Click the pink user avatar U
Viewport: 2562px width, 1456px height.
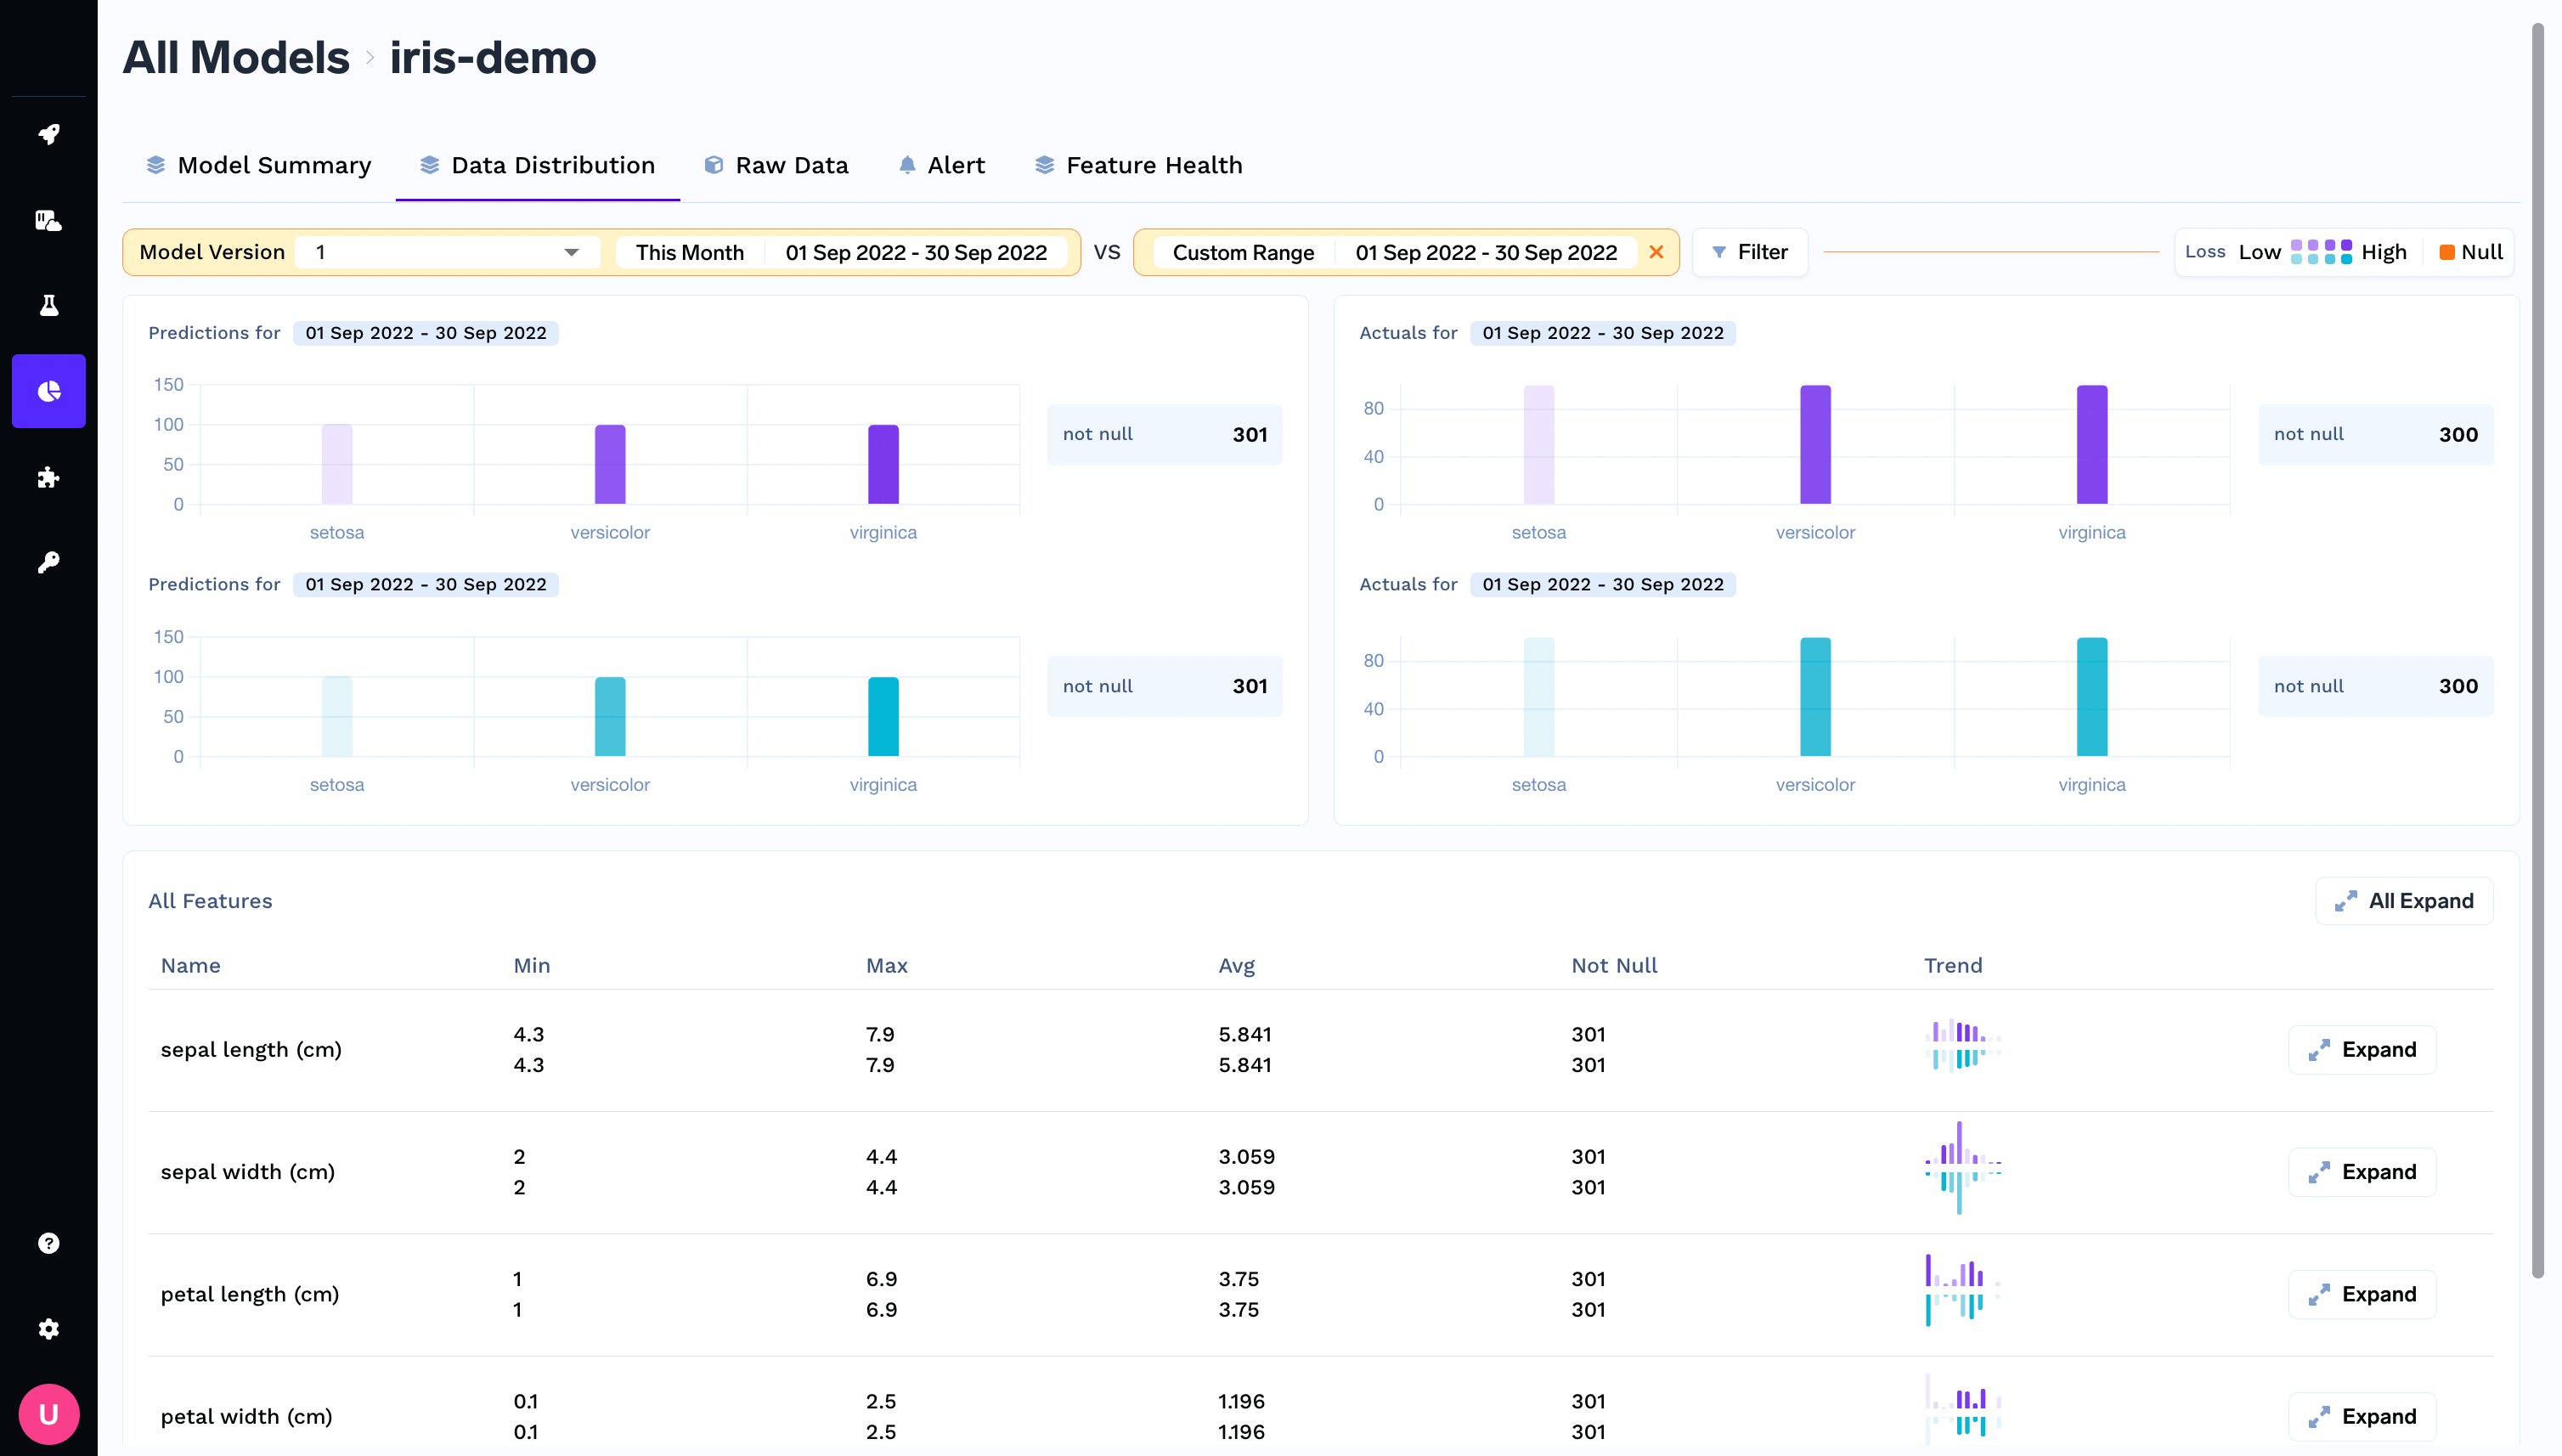[48, 1414]
